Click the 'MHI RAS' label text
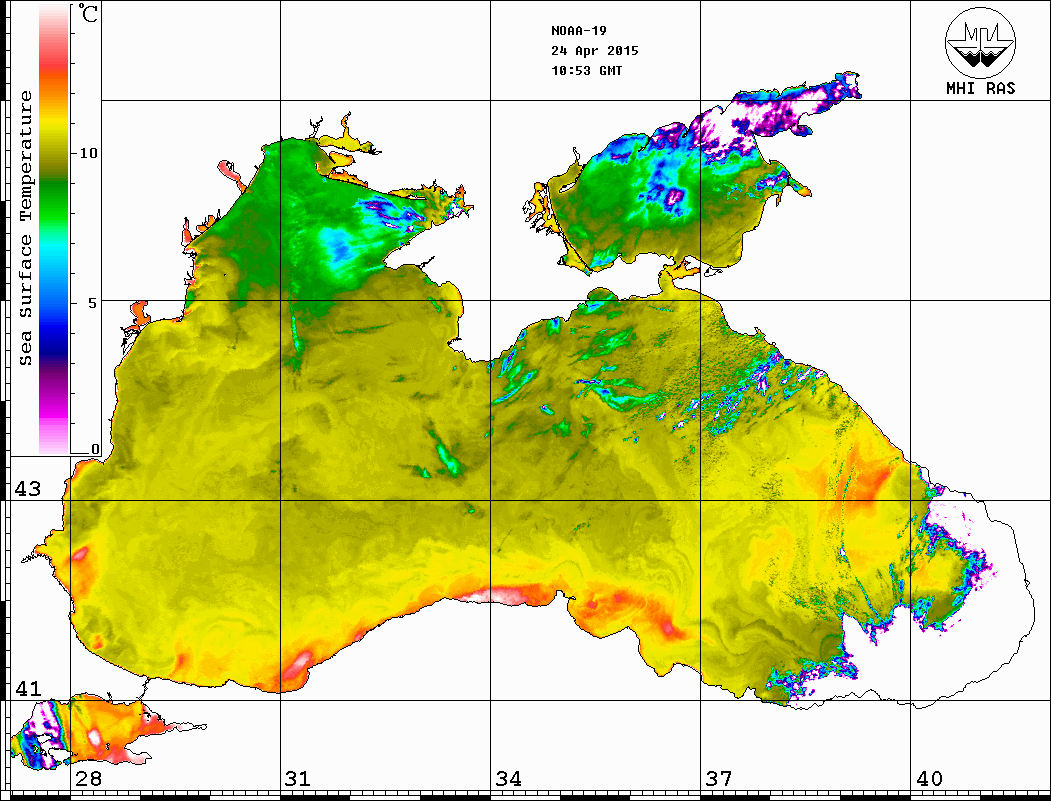This screenshot has width=1051, height=801. (980, 88)
